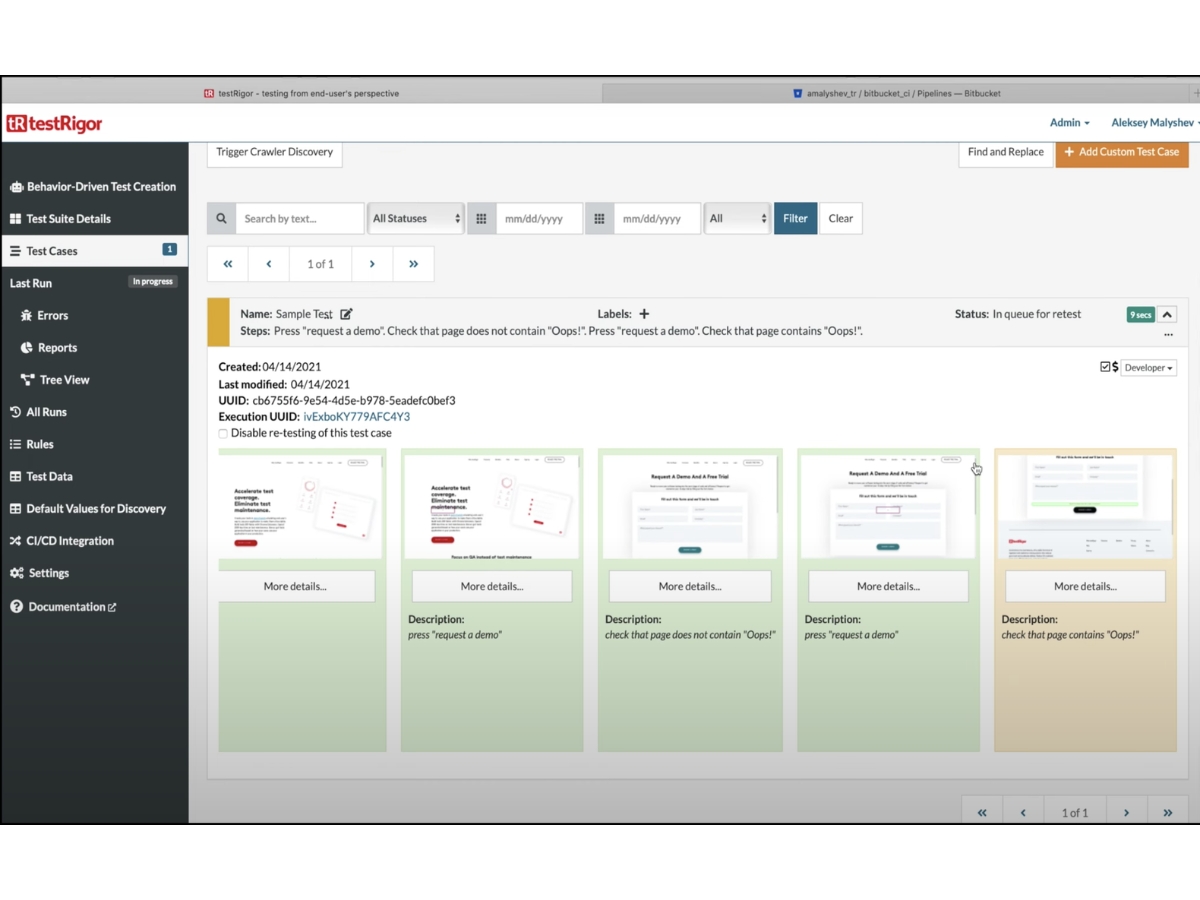Screen dimensions: 1200x900
Task: Click the first mm/dd/yyyy date field
Action: 539,219
